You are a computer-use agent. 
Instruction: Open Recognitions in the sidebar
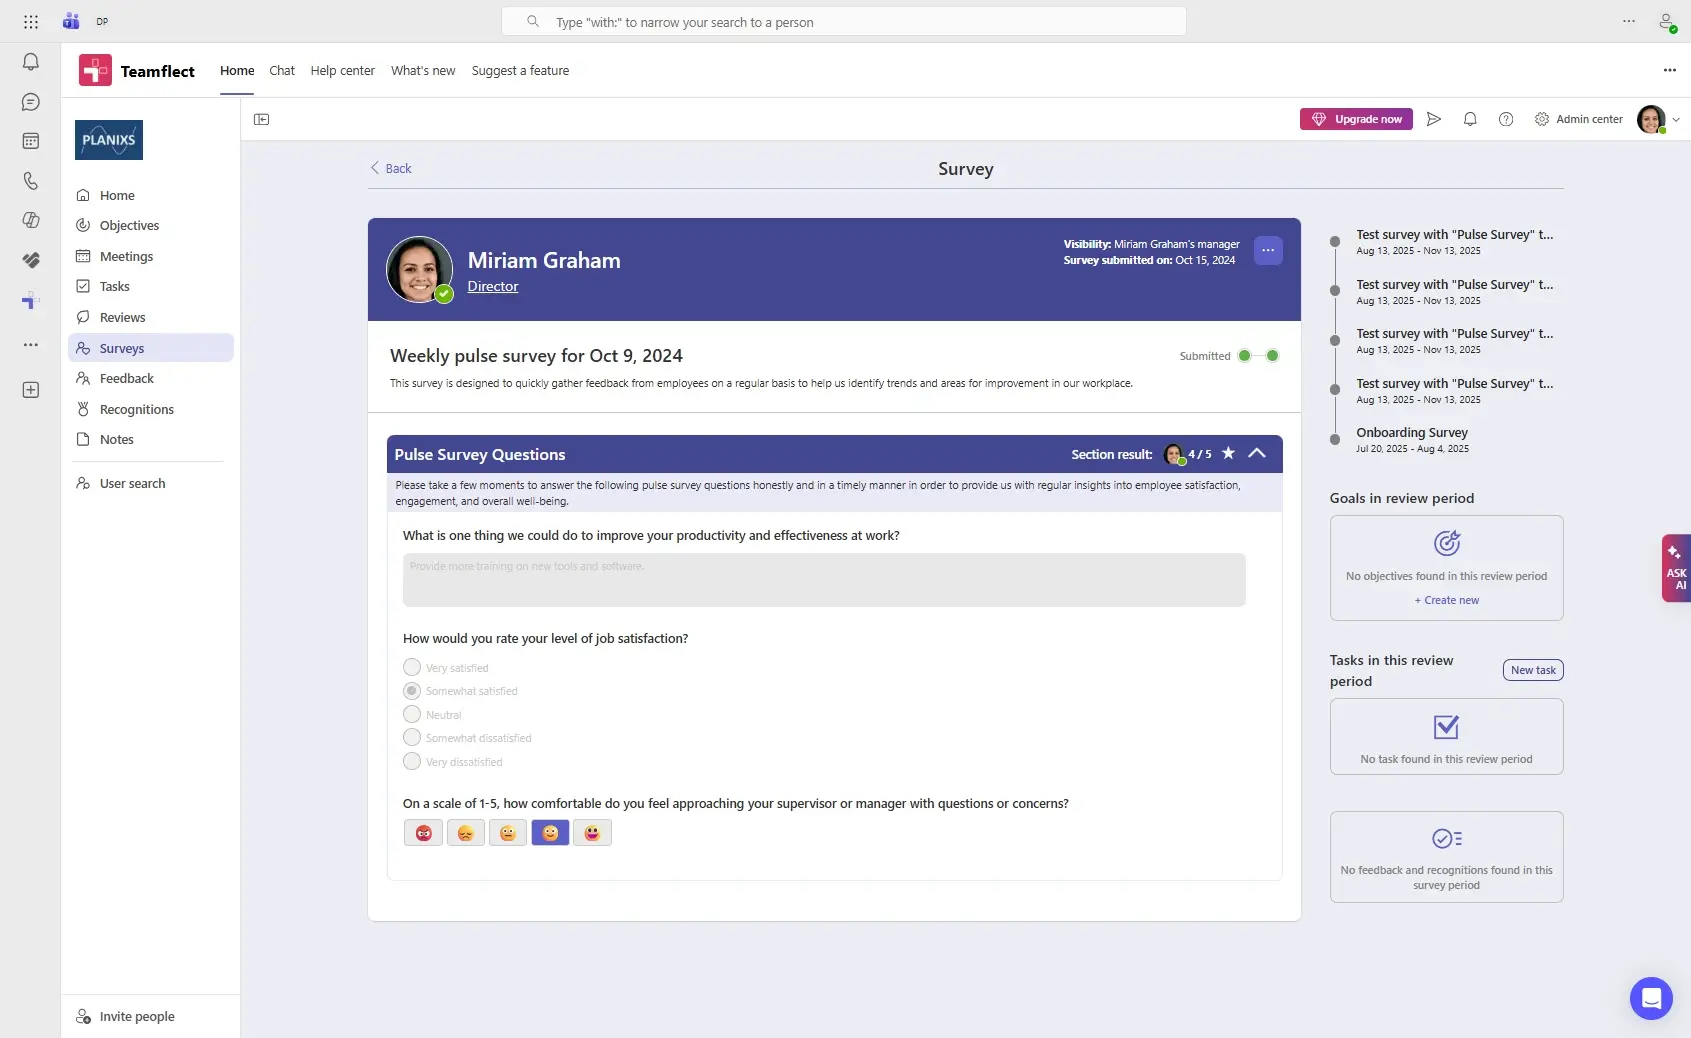136,409
